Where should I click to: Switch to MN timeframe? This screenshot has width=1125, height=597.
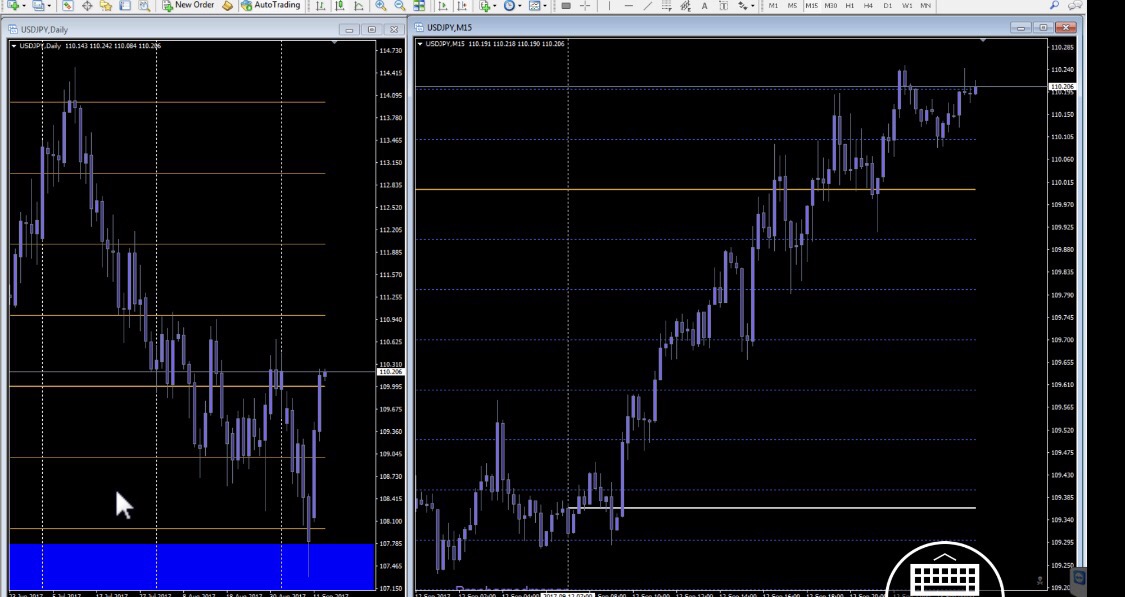coord(926,5)
